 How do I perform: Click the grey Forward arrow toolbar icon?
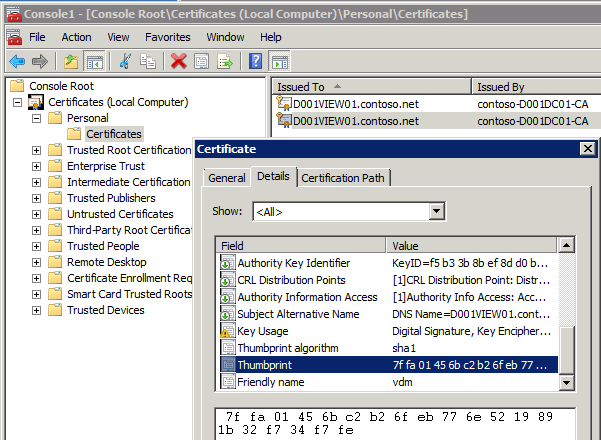coord(40,61)
